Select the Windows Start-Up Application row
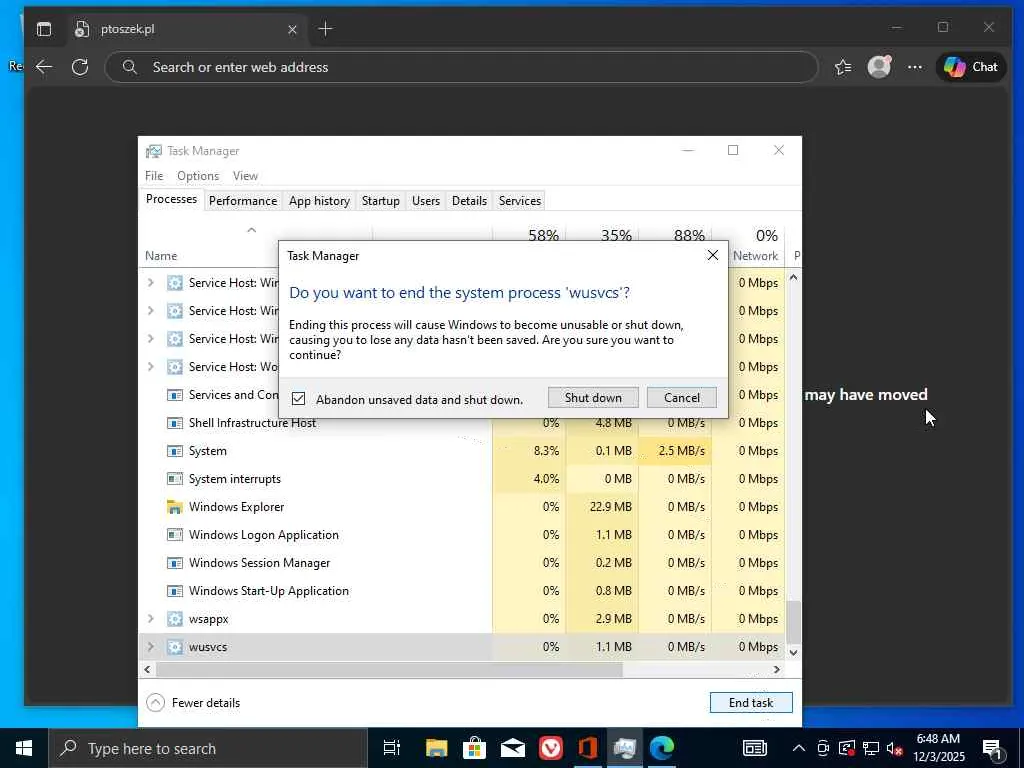The width and height of the screenshot is (1024, 768). point(462,591)
